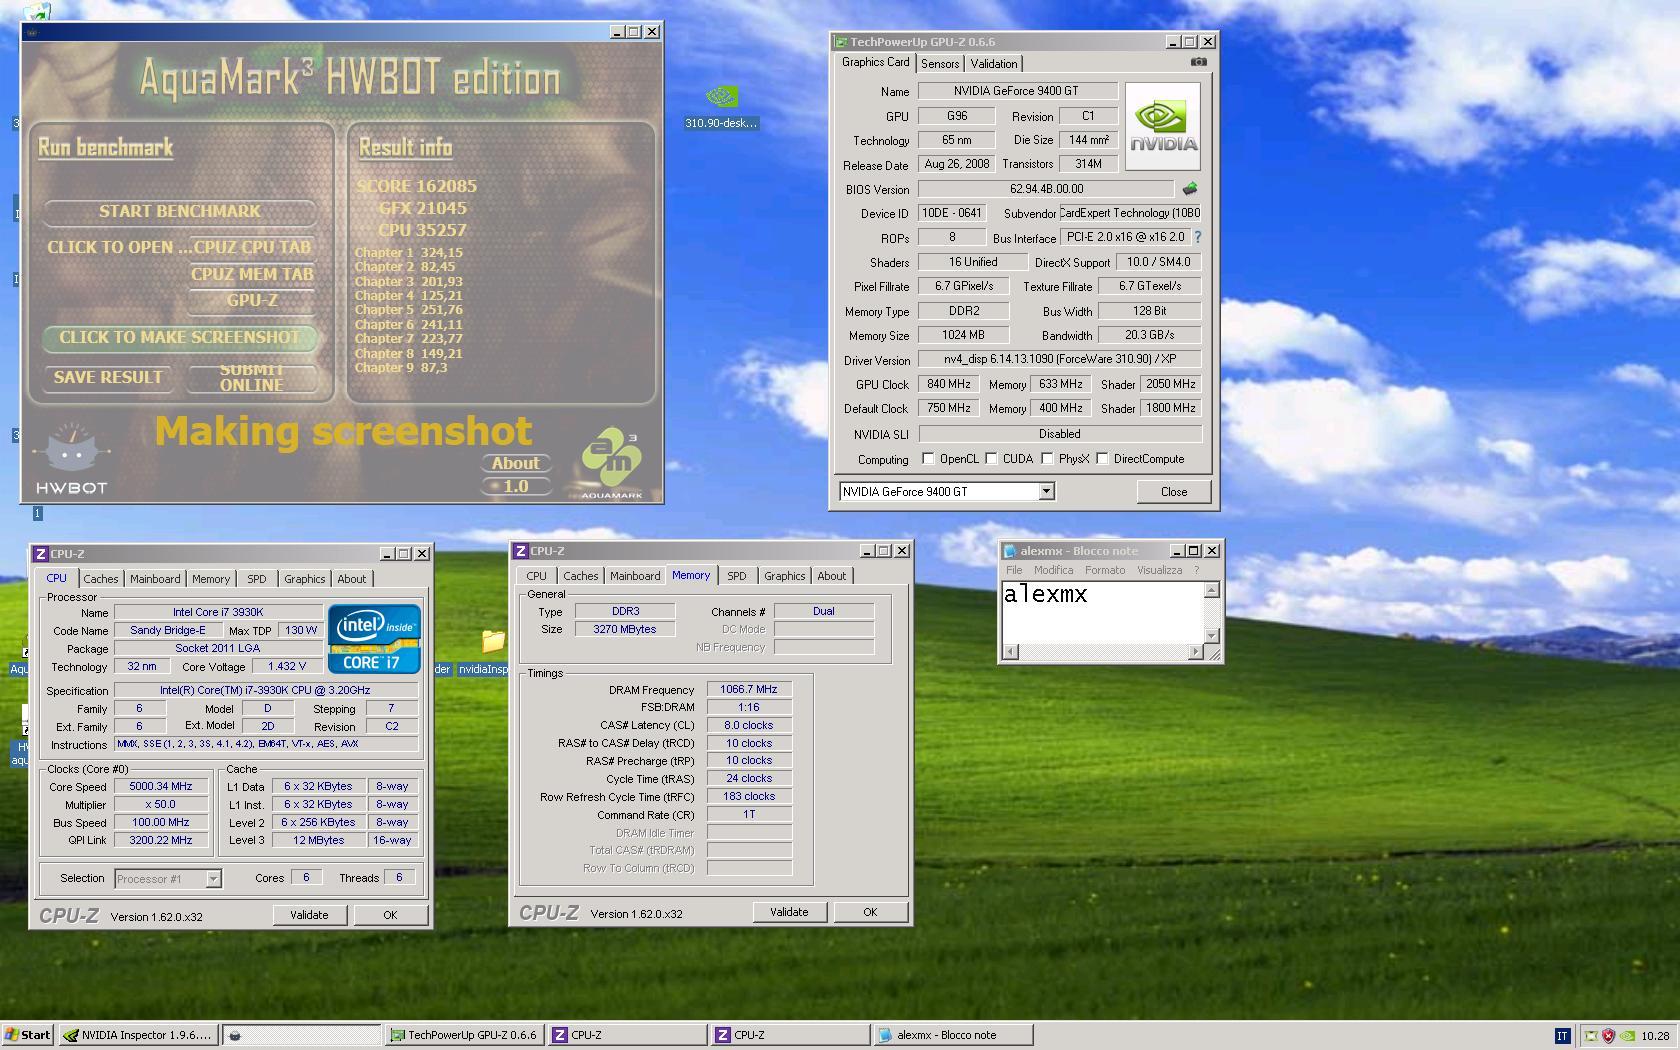Click SUBMIT ONLINE in AquaMark
Image resolution: width=1680 pixels, height=1050 pixels.
[x=251, y=377]
